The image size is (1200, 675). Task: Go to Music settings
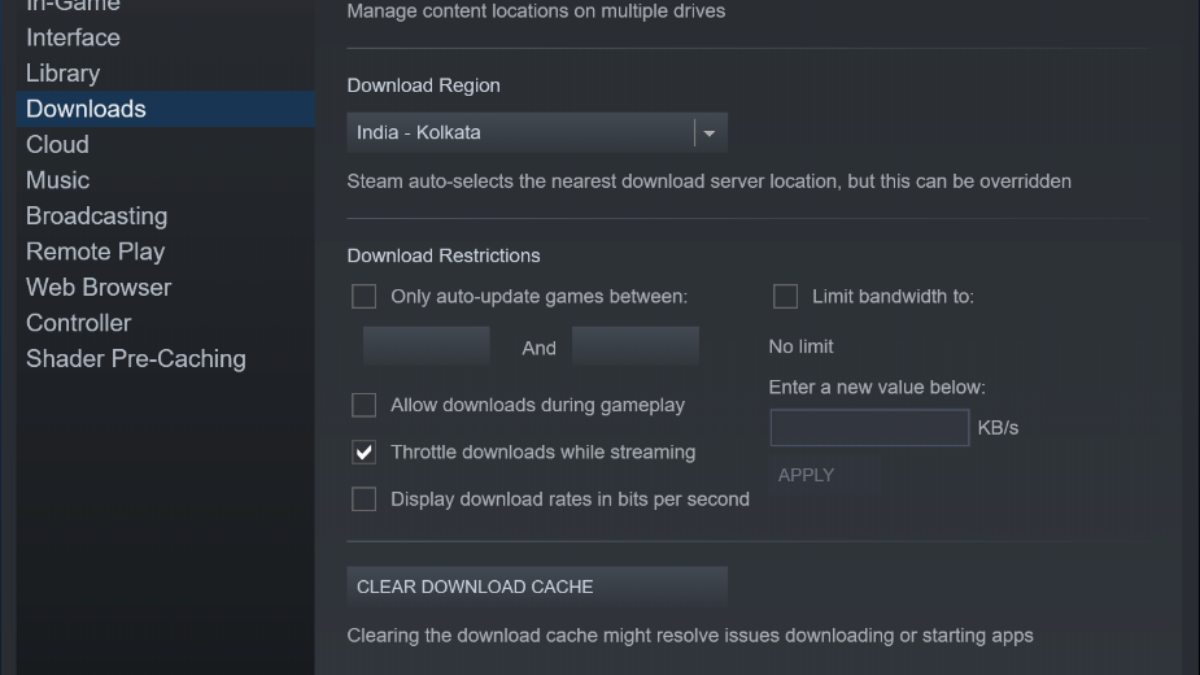[58, 181]
